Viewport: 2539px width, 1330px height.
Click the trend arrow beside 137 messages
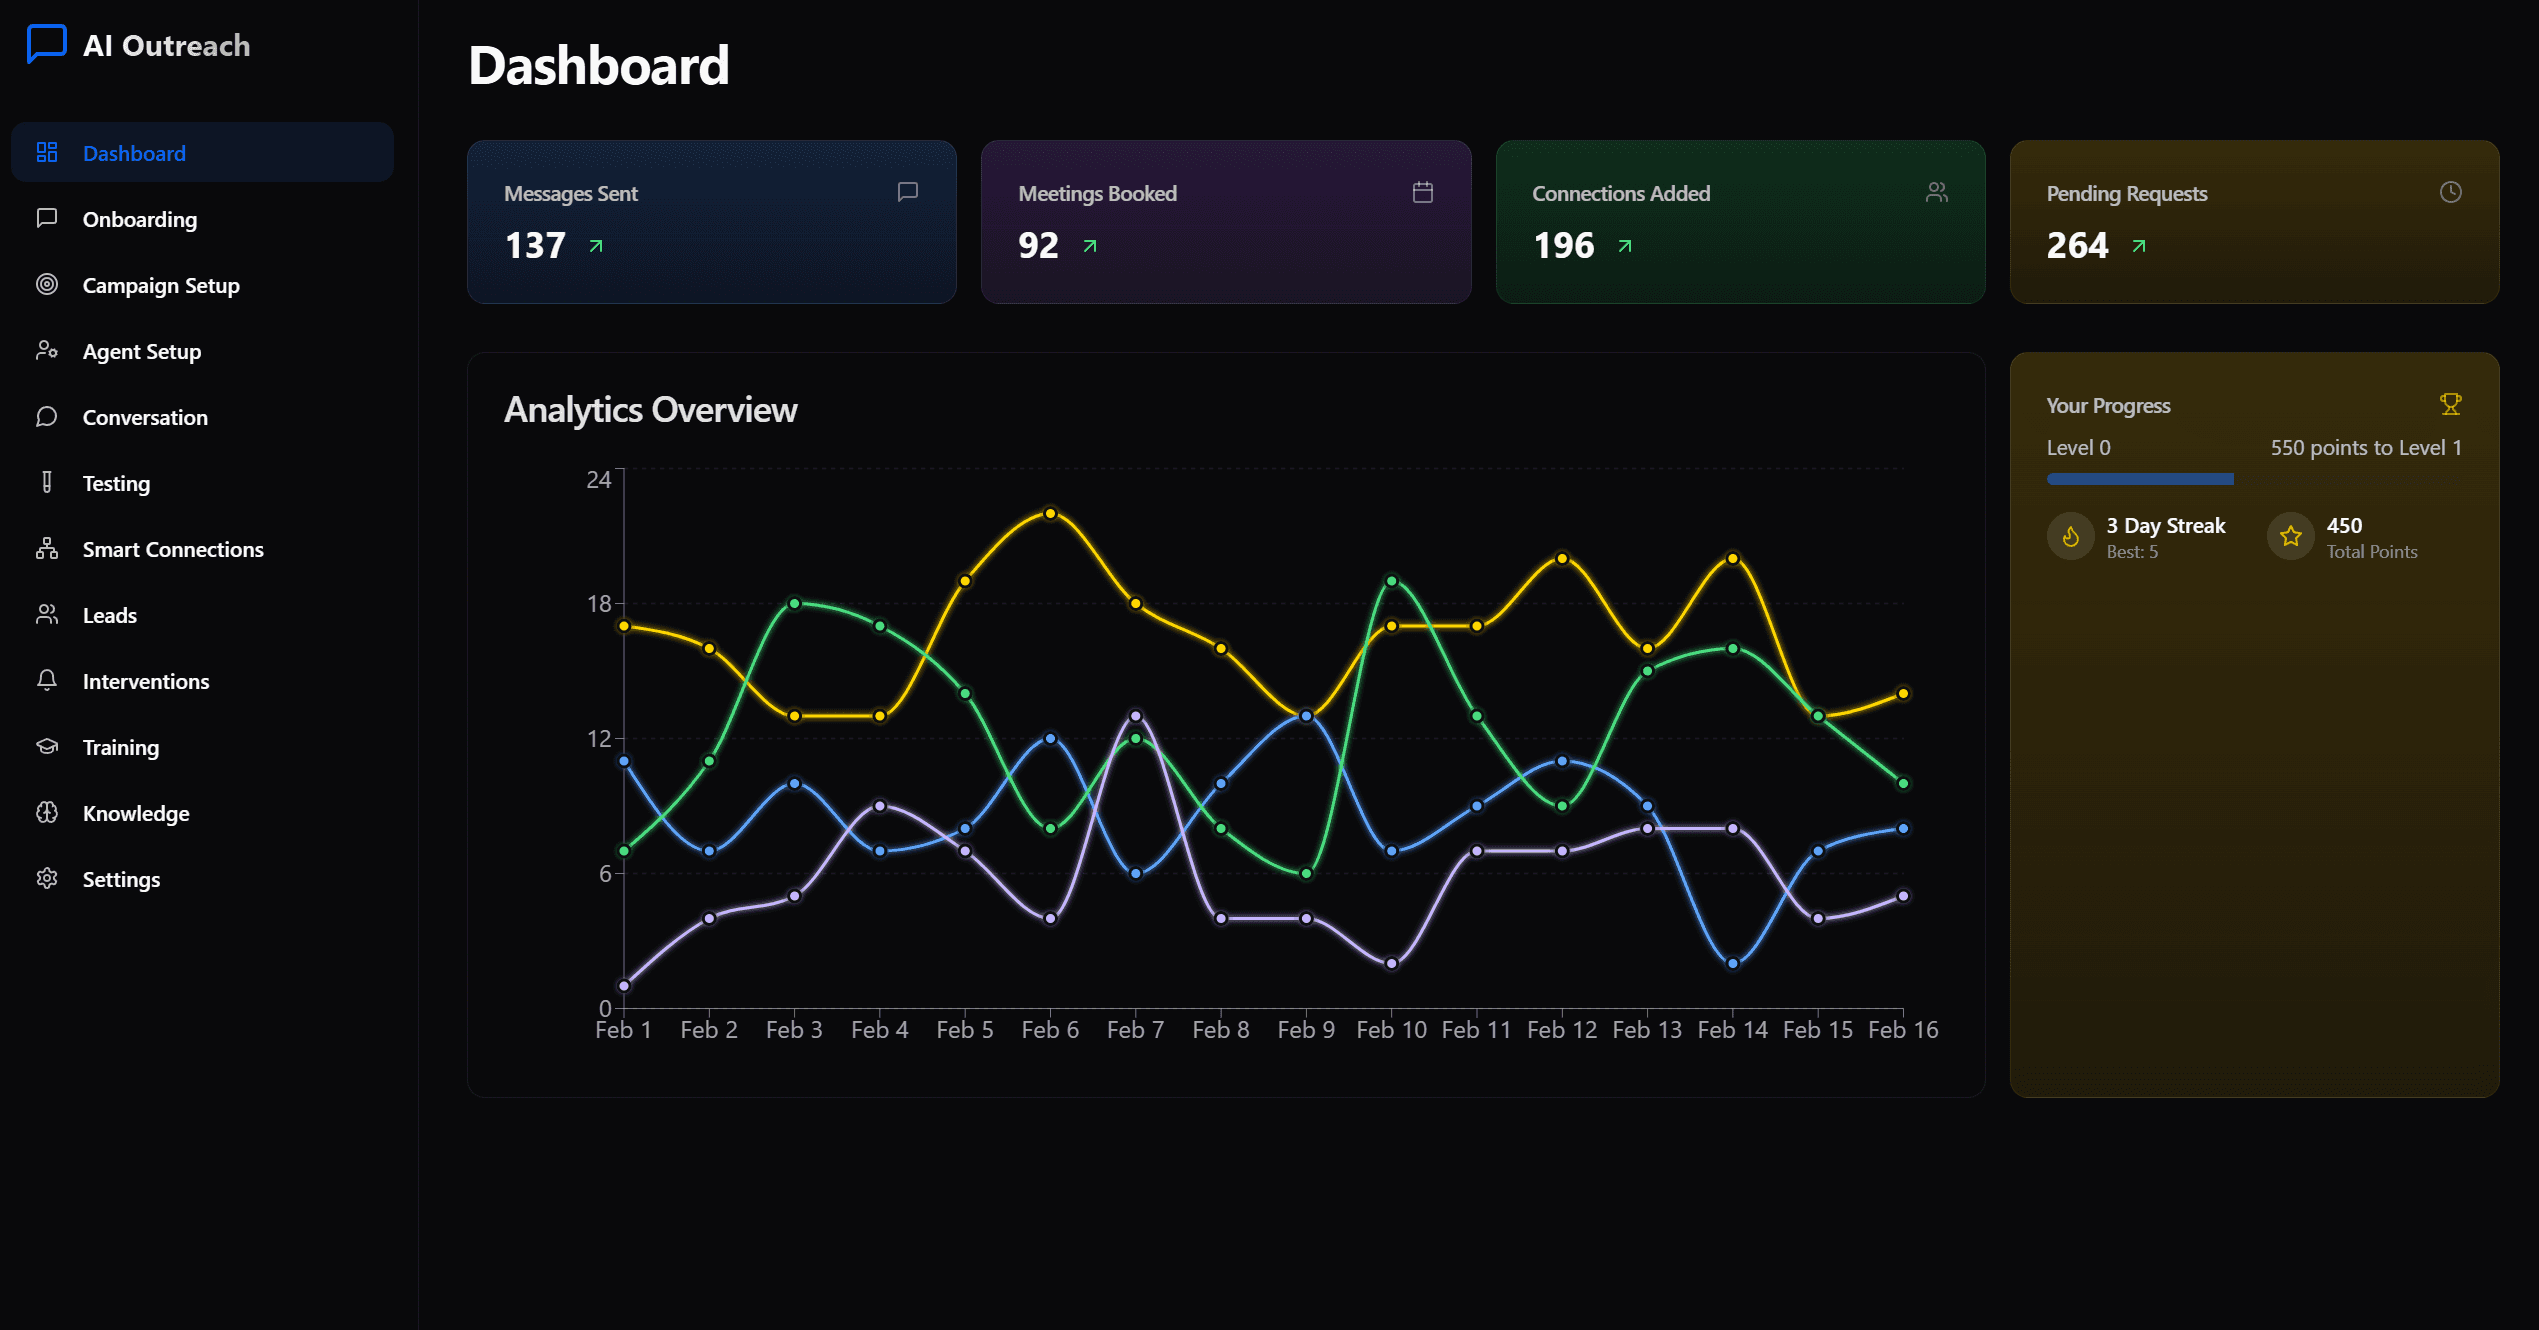(x=596, y=245)
